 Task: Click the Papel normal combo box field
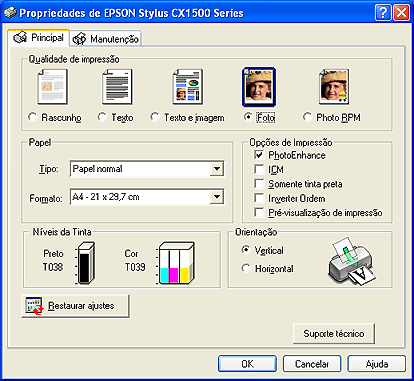[147, 169]
